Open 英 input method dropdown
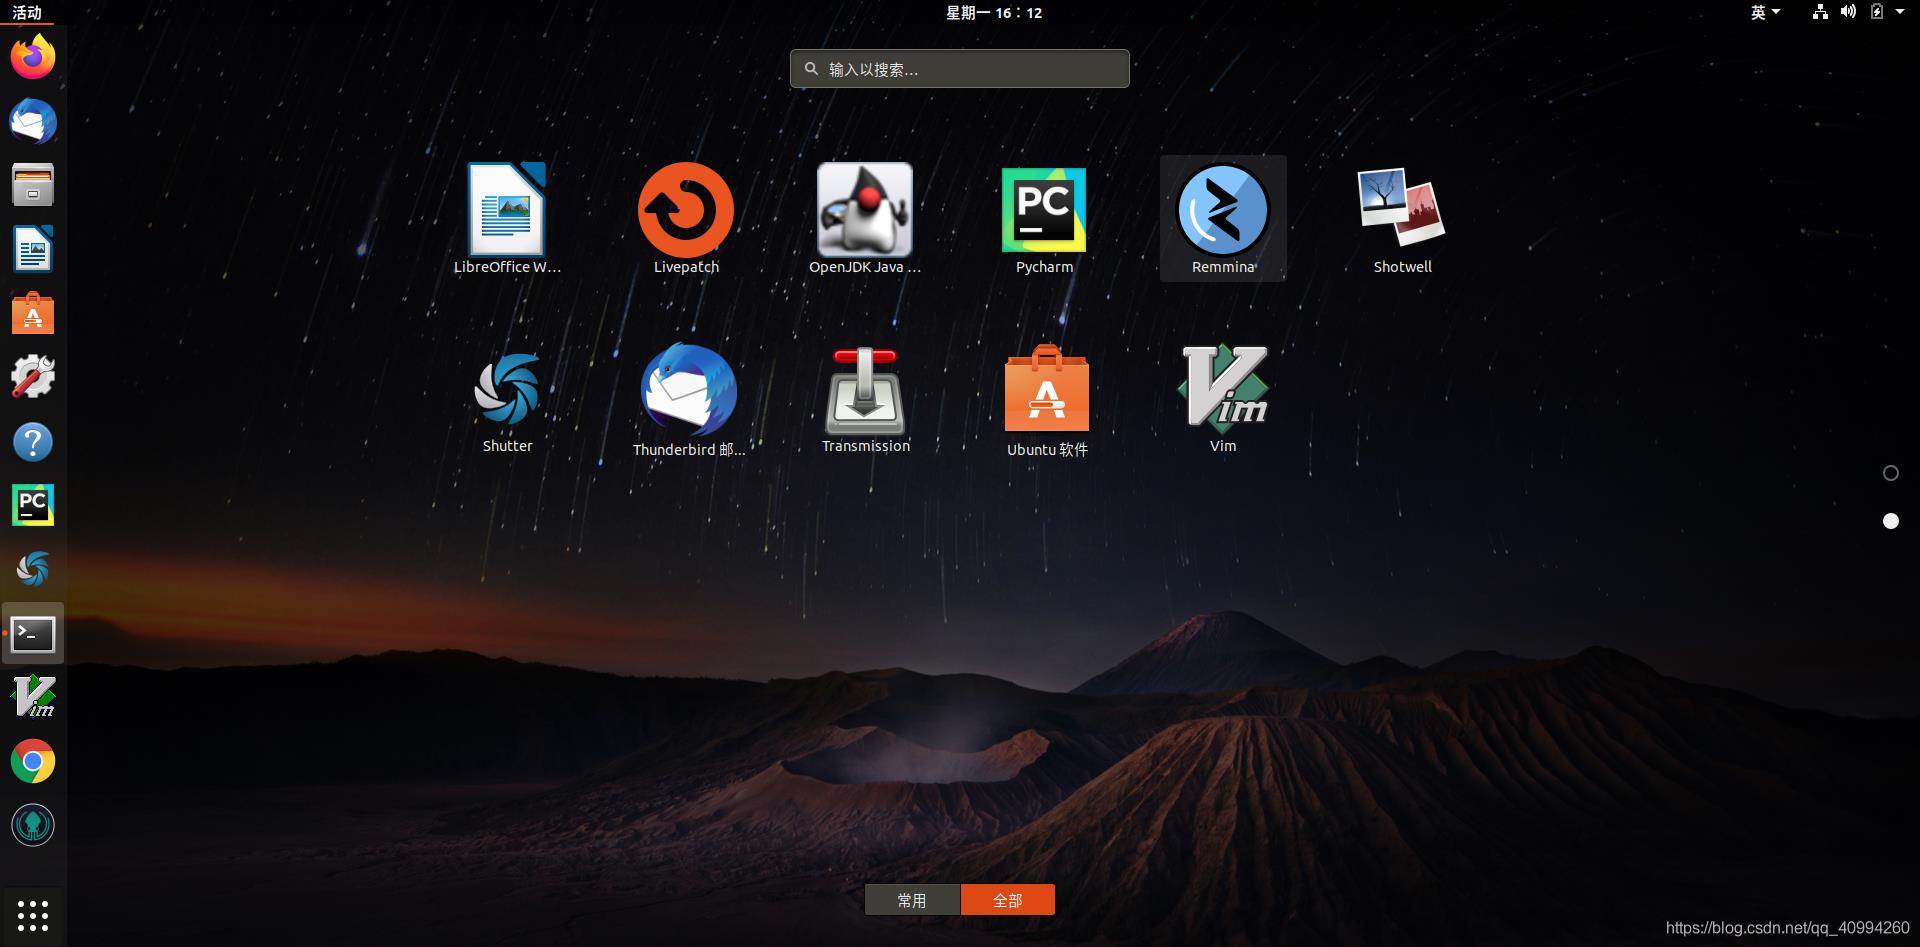This screenshot has height=947, width=1920. point(1765,12)
